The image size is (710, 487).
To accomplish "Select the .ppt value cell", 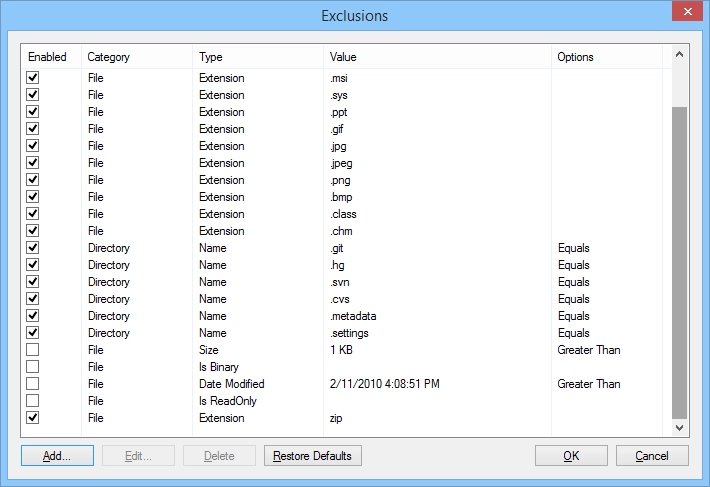I will pos(339,112).
